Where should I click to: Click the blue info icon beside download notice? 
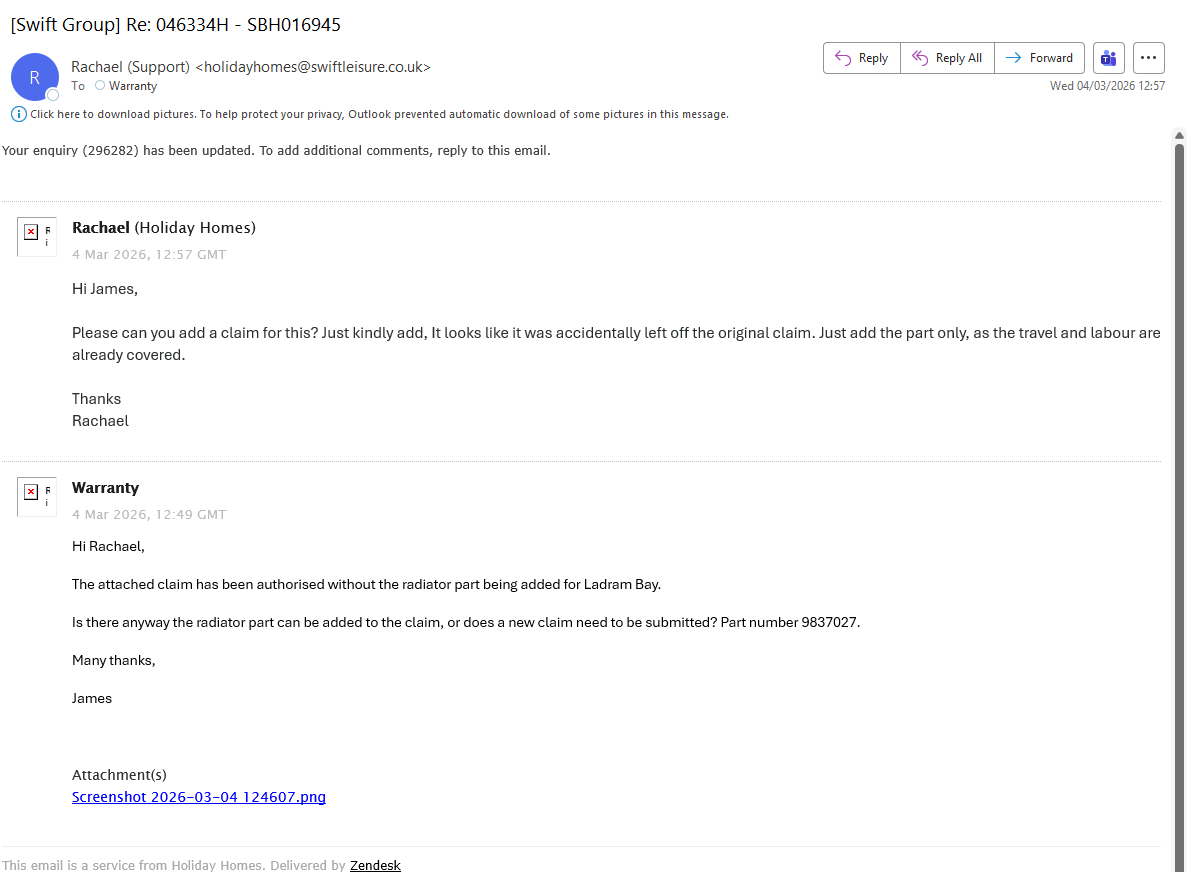[x=19, y=114]
